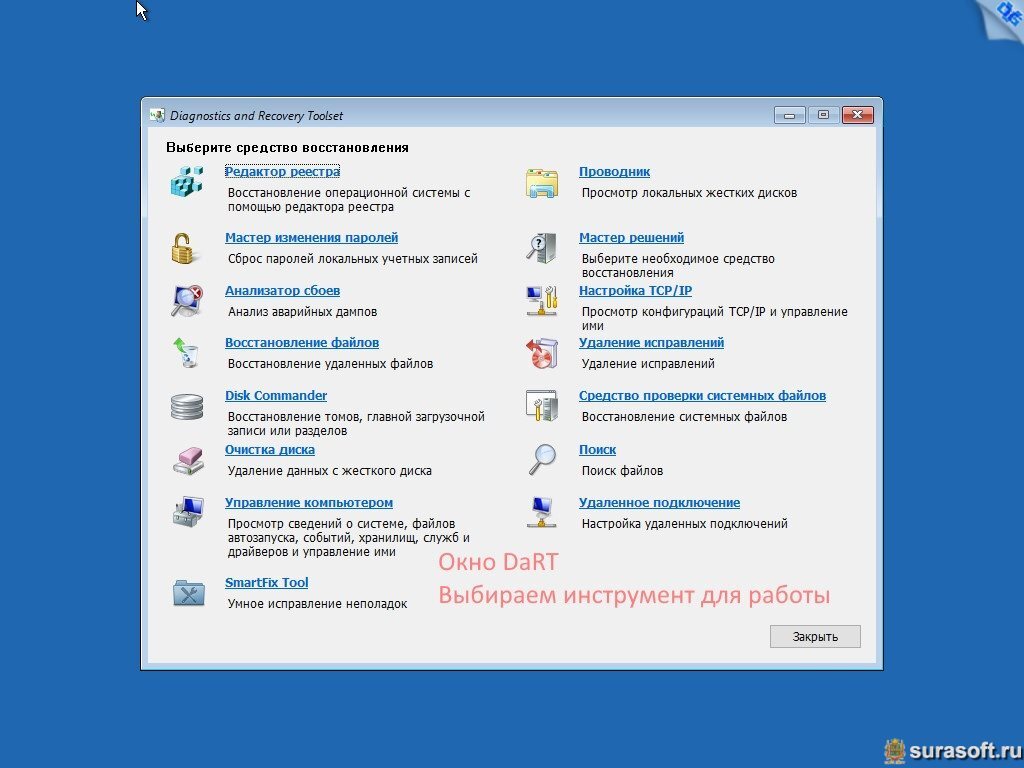This screenshot has height=768, width=1024.
Task: Open Мастер изменения паролей link
Action: [x=312, y=238]
